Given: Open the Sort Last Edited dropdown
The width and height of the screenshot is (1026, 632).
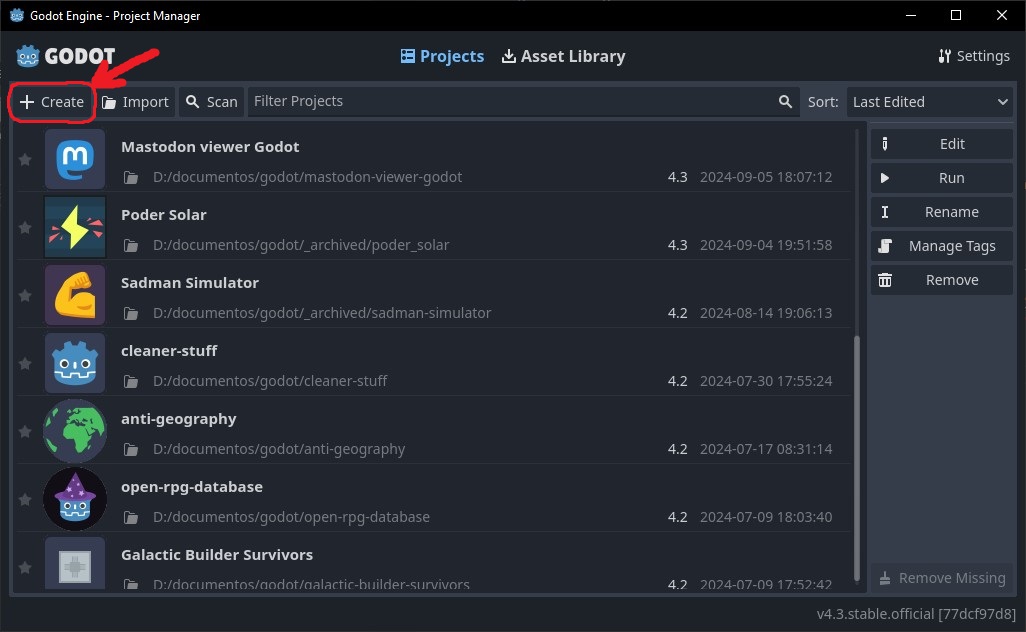Looking at the screenshot, I should (930, 102).
